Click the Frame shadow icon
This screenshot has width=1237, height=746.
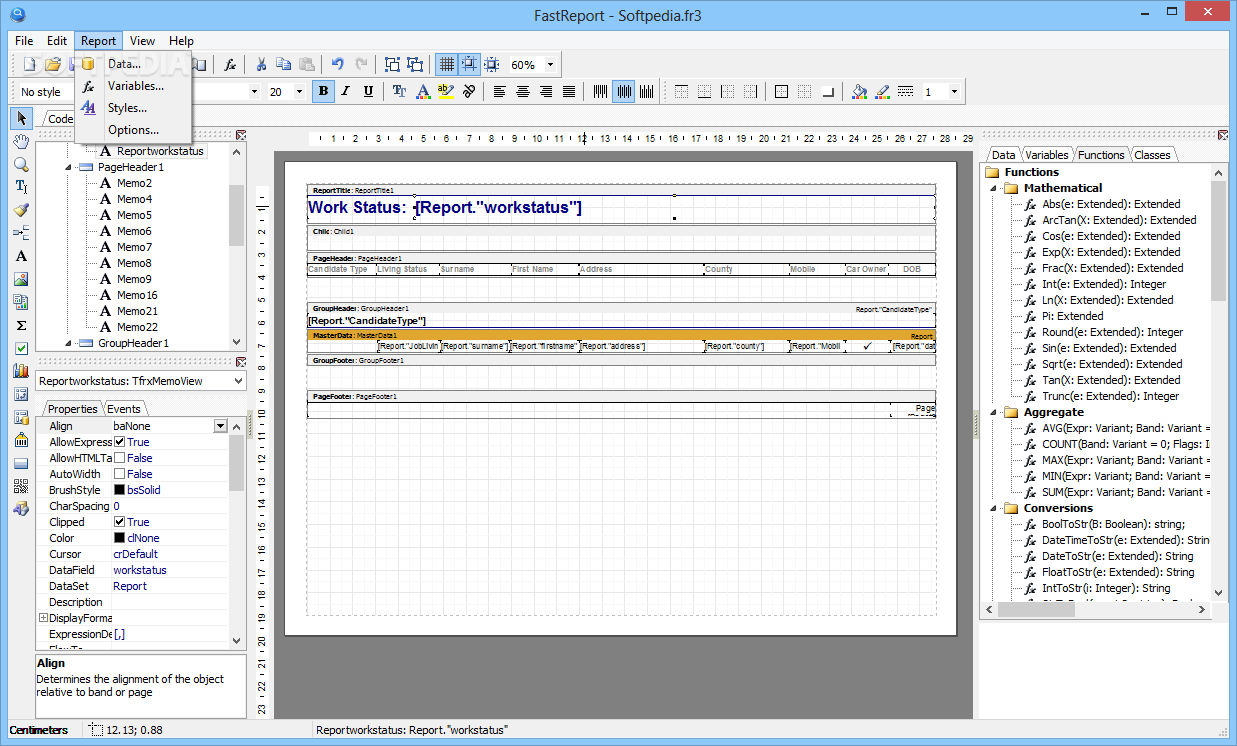[827, 92]
